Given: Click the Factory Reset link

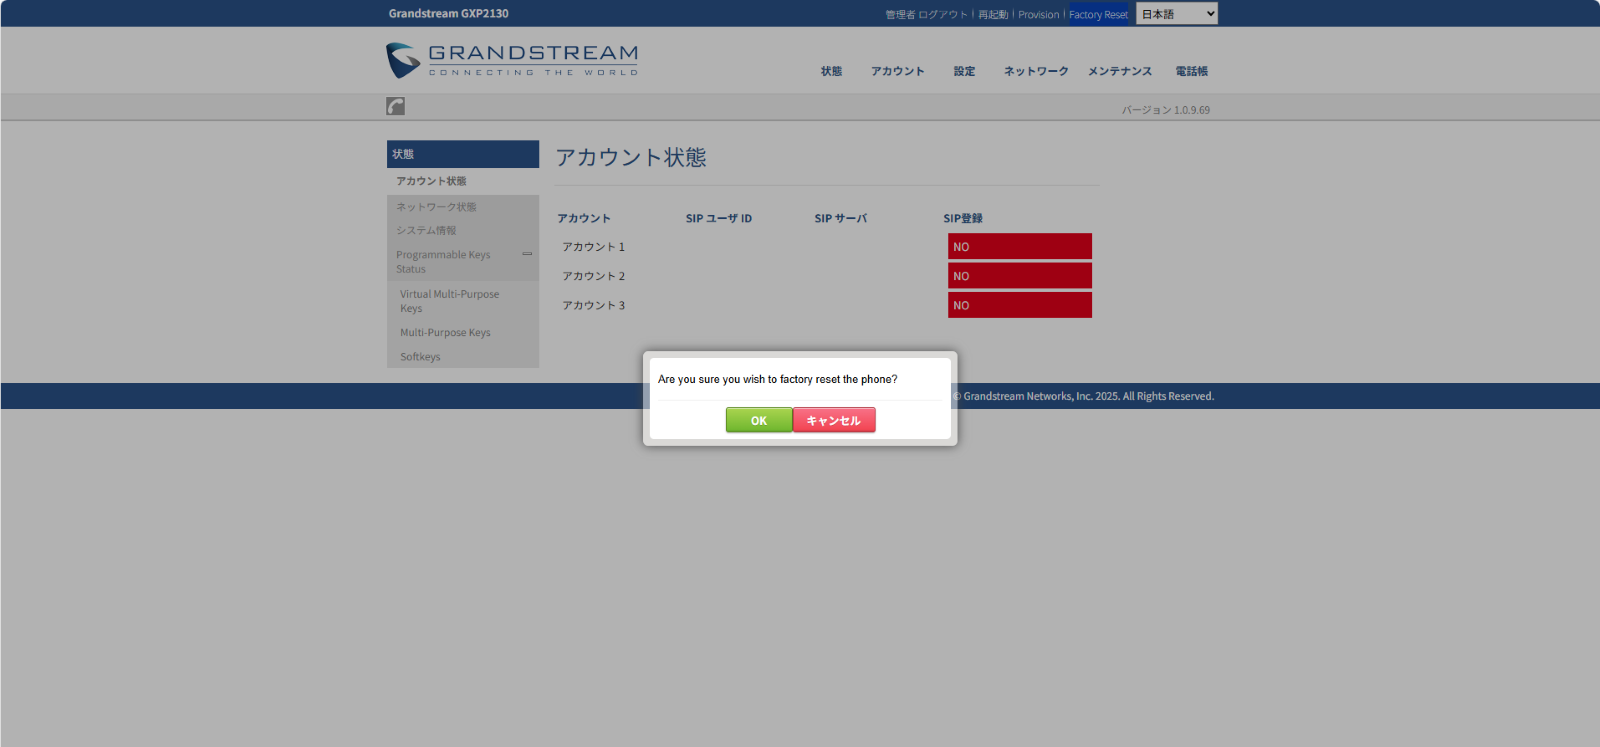Looking at the screenshot, I should coord(1098,15).
